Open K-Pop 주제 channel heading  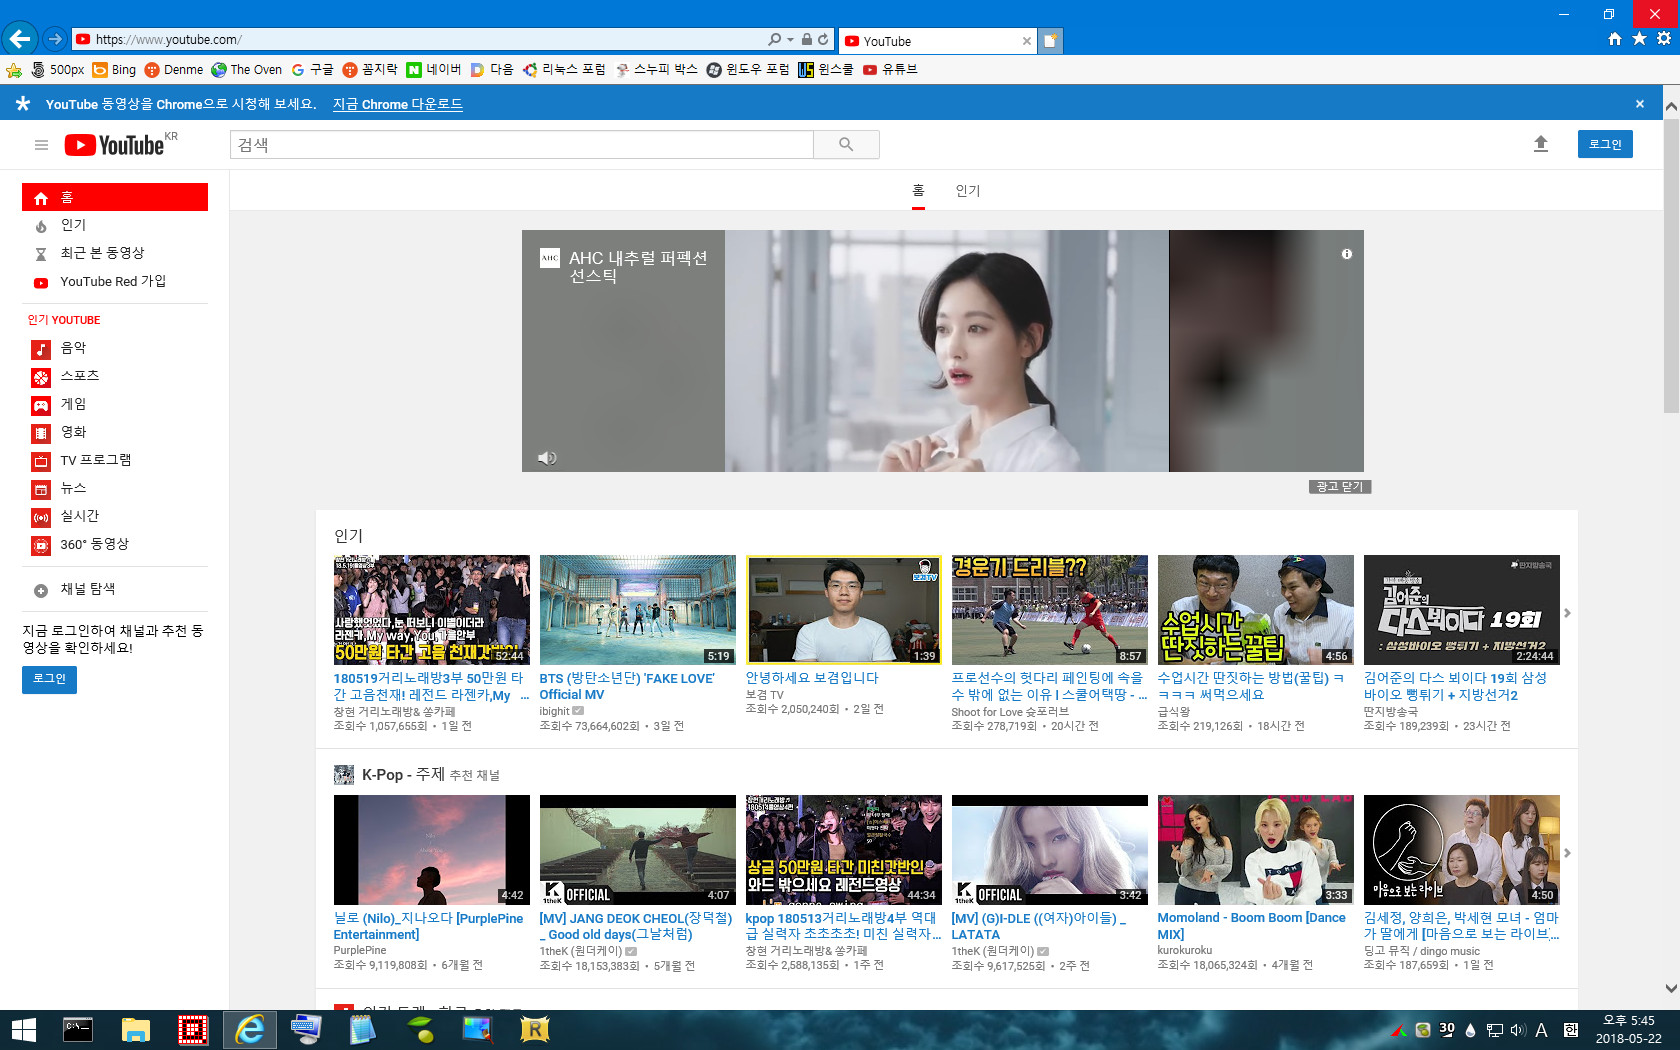403,775
